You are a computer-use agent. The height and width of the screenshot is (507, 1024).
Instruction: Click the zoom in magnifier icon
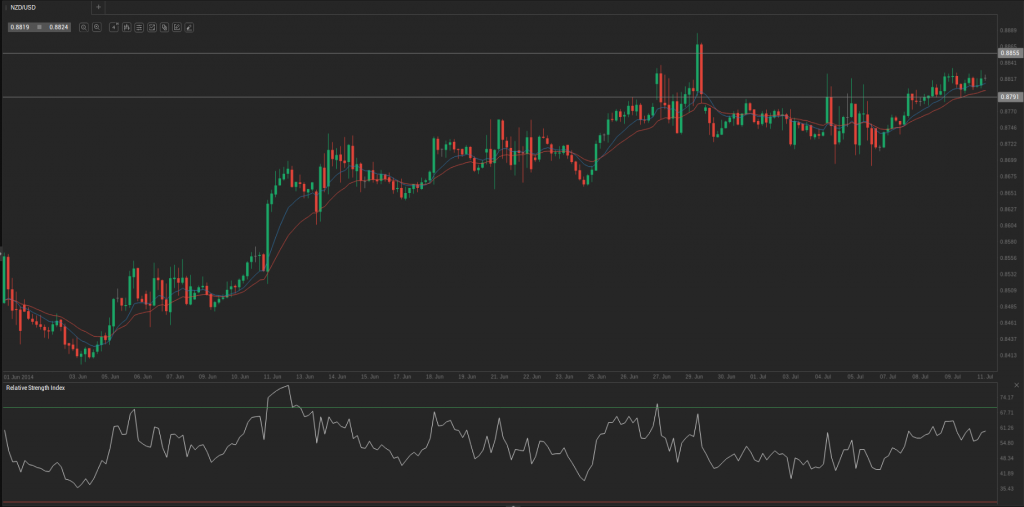96,27
